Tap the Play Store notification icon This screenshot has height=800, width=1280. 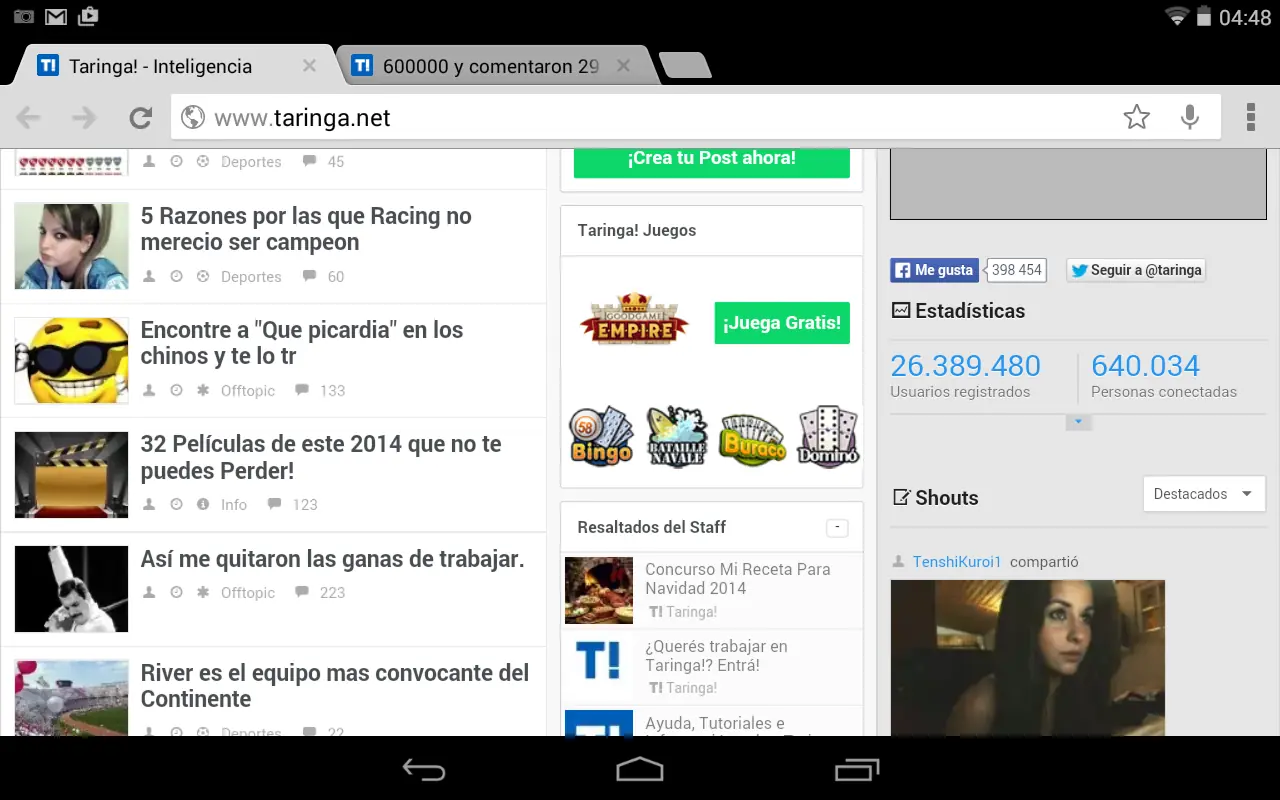pos(88,16)
